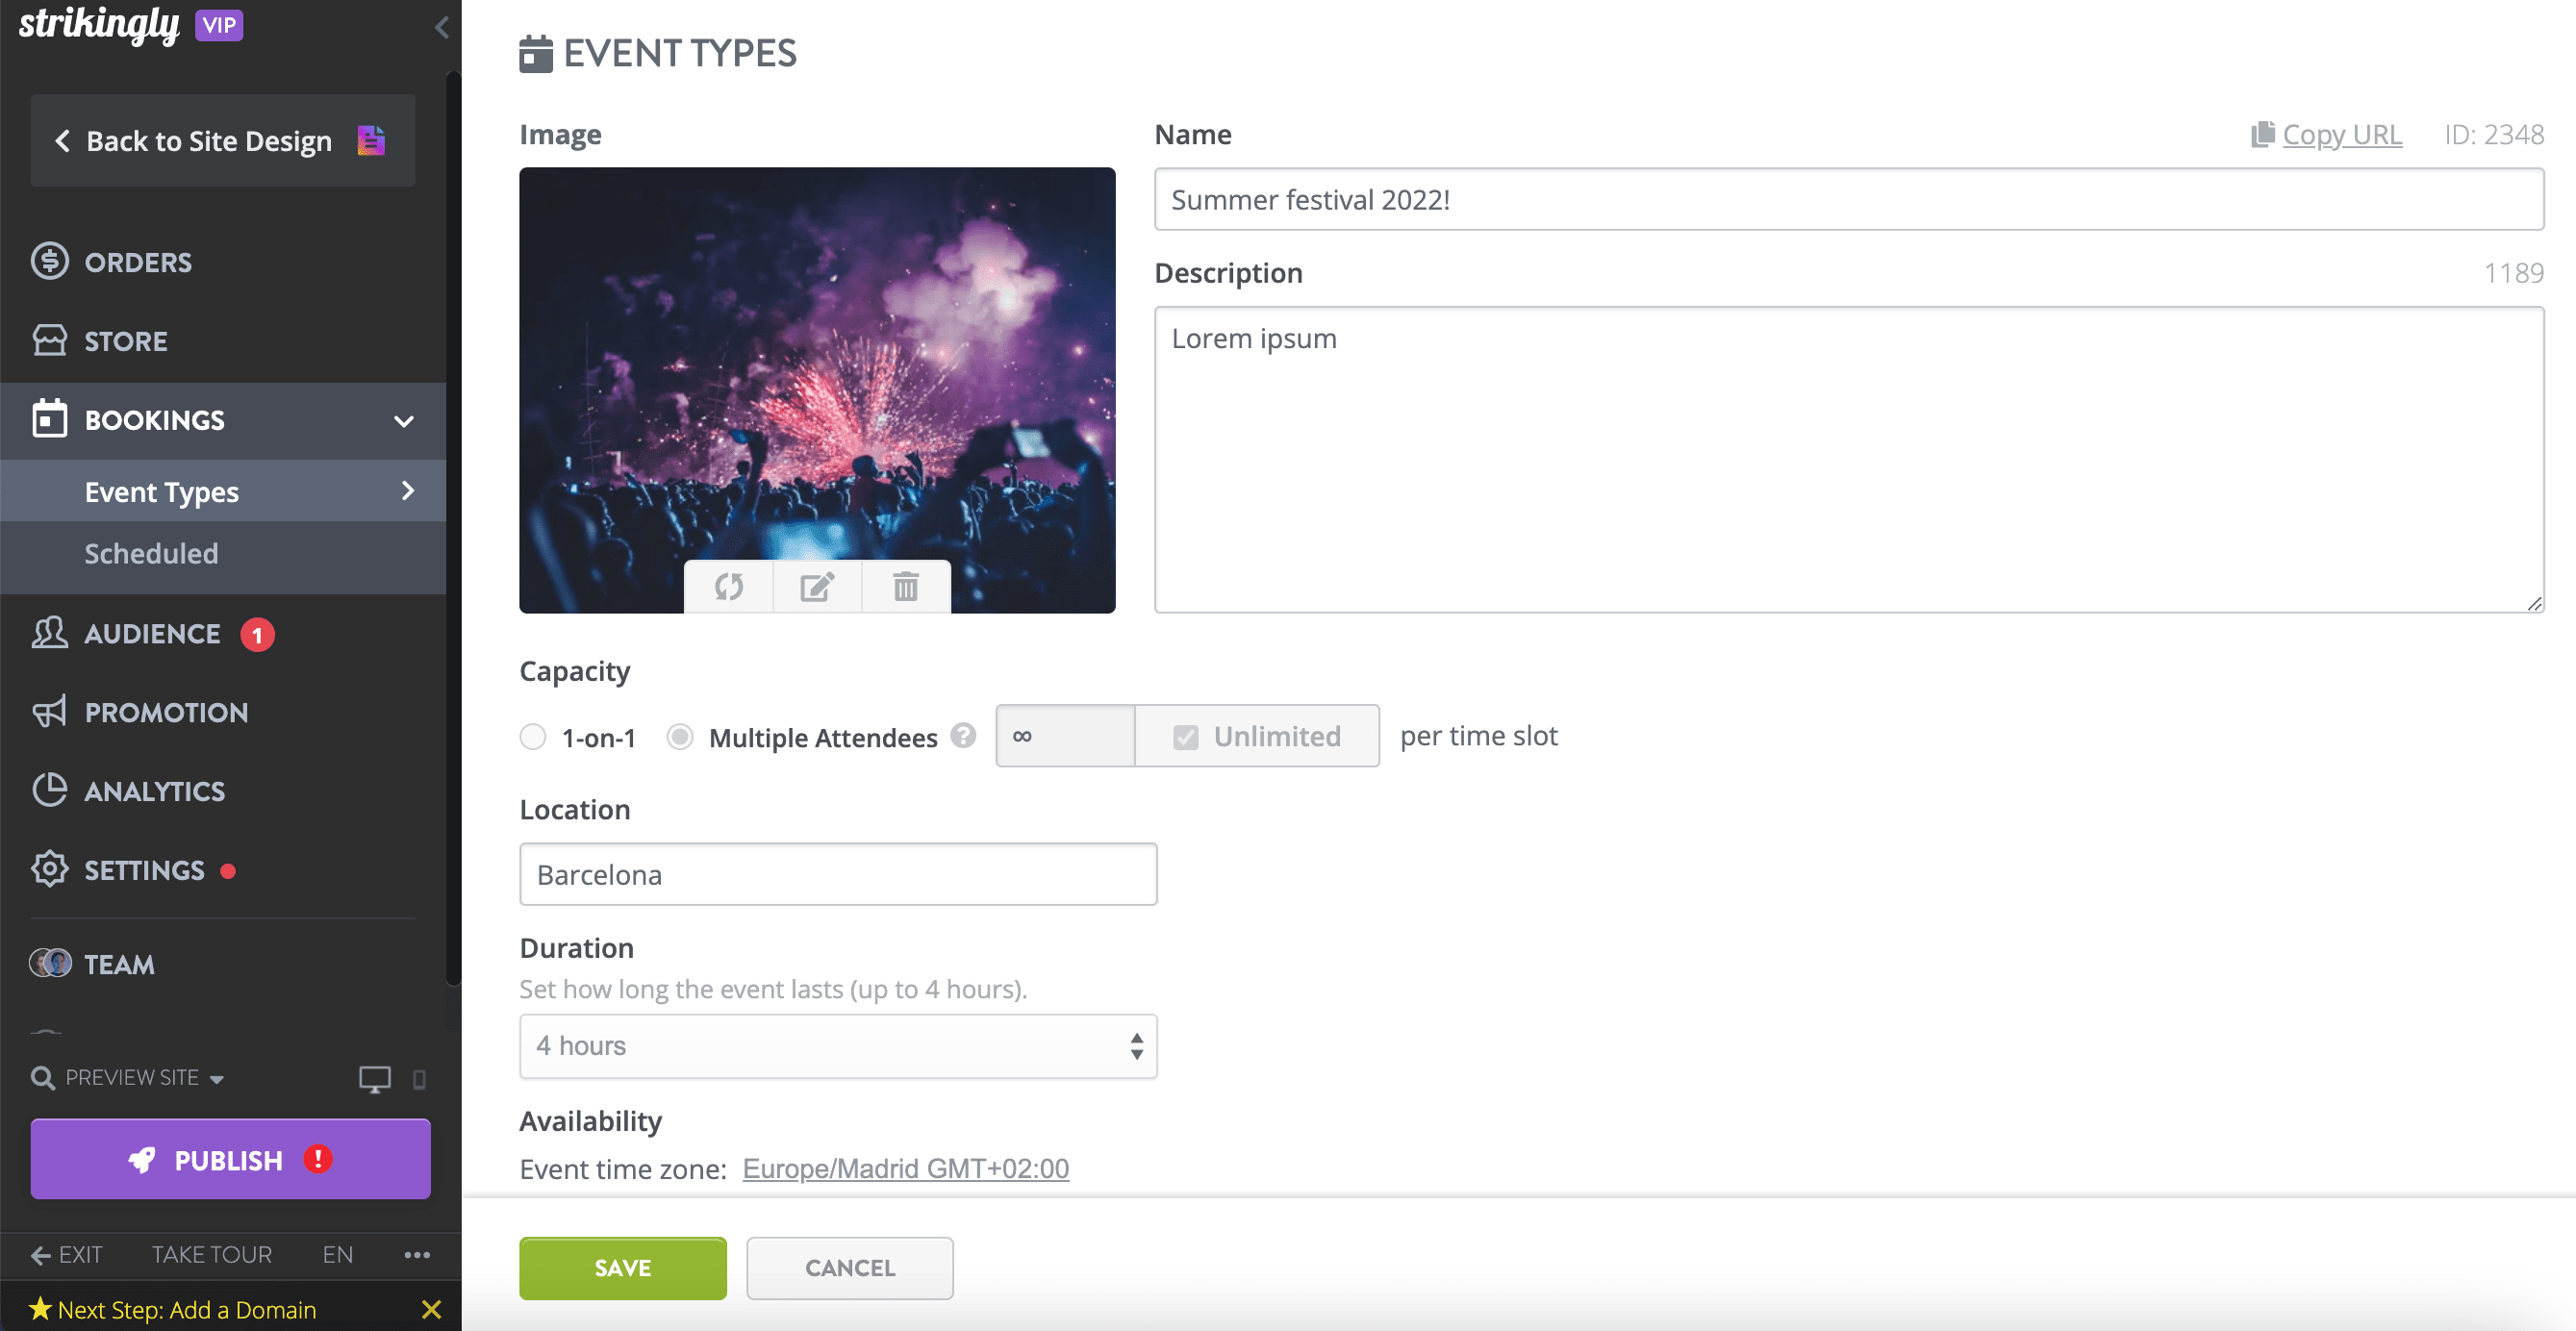Image resolution: width=2576 pixels, height=1331 pixels.
Task: Go to the Orders section
Action: 138,262
